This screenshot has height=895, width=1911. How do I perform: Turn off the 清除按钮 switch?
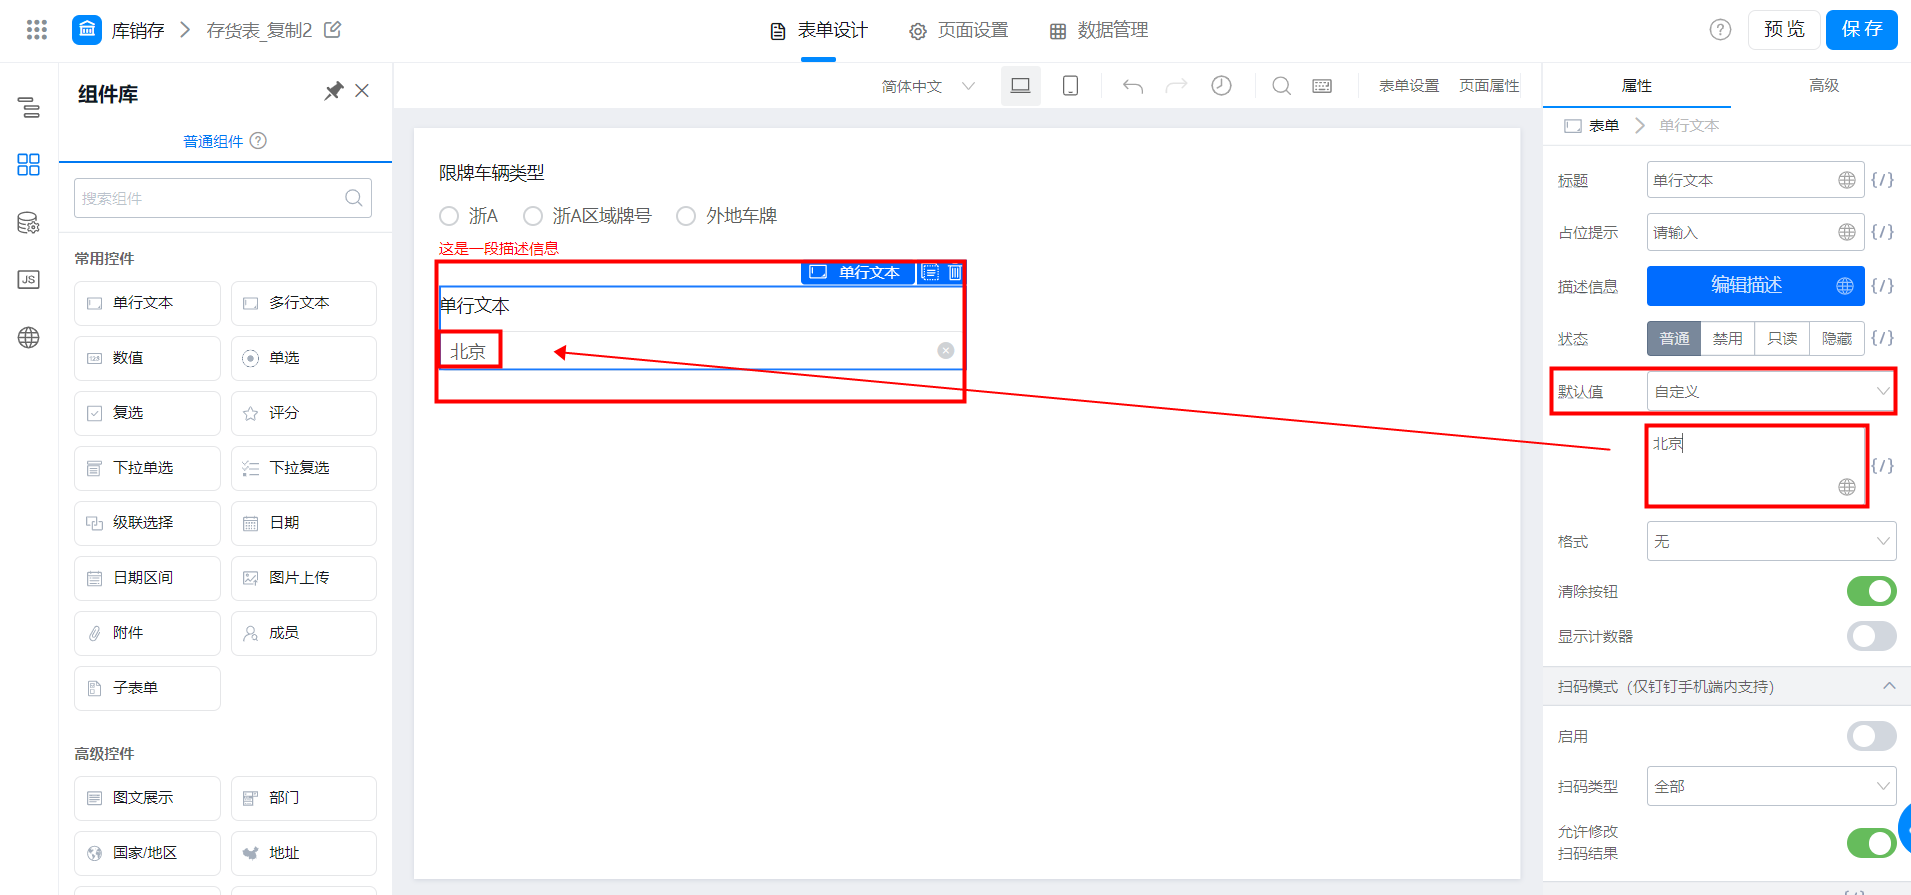(x=1871, y=591)
